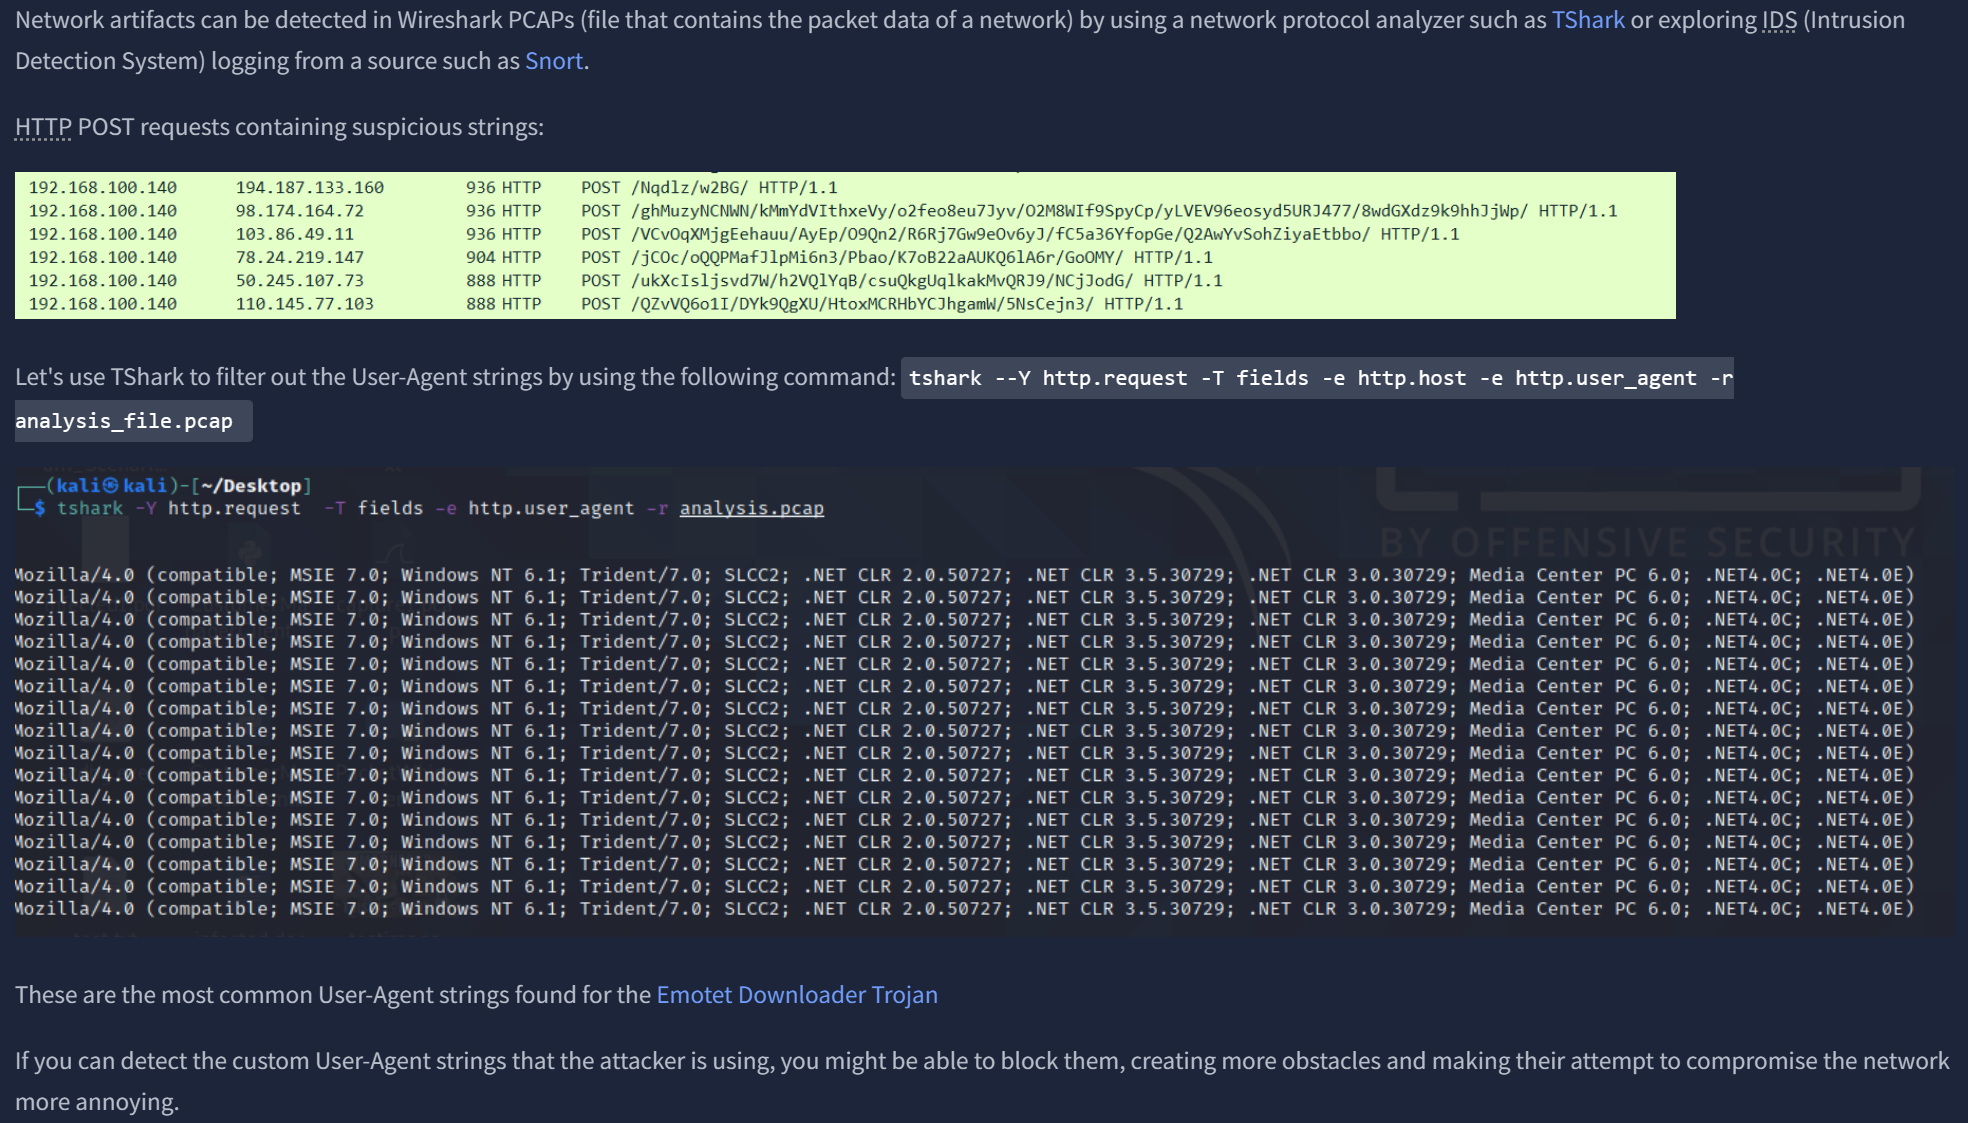Click the ~/Desktop path in terminal prompt
1968x1123 pixels.
(x=250, y=486)
